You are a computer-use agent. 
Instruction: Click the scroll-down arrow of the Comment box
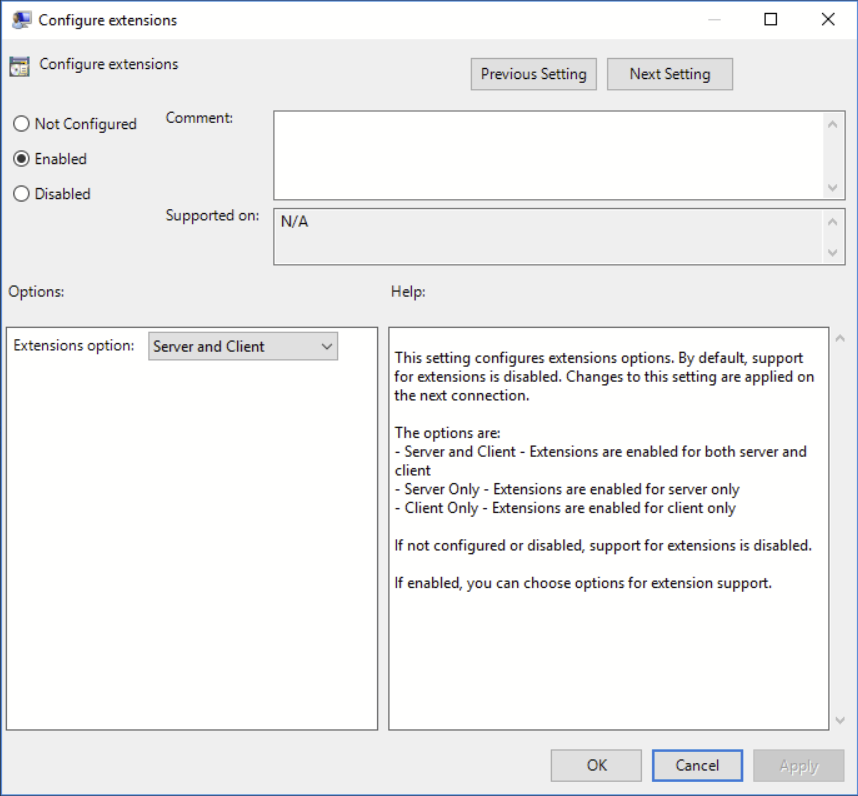833,188
